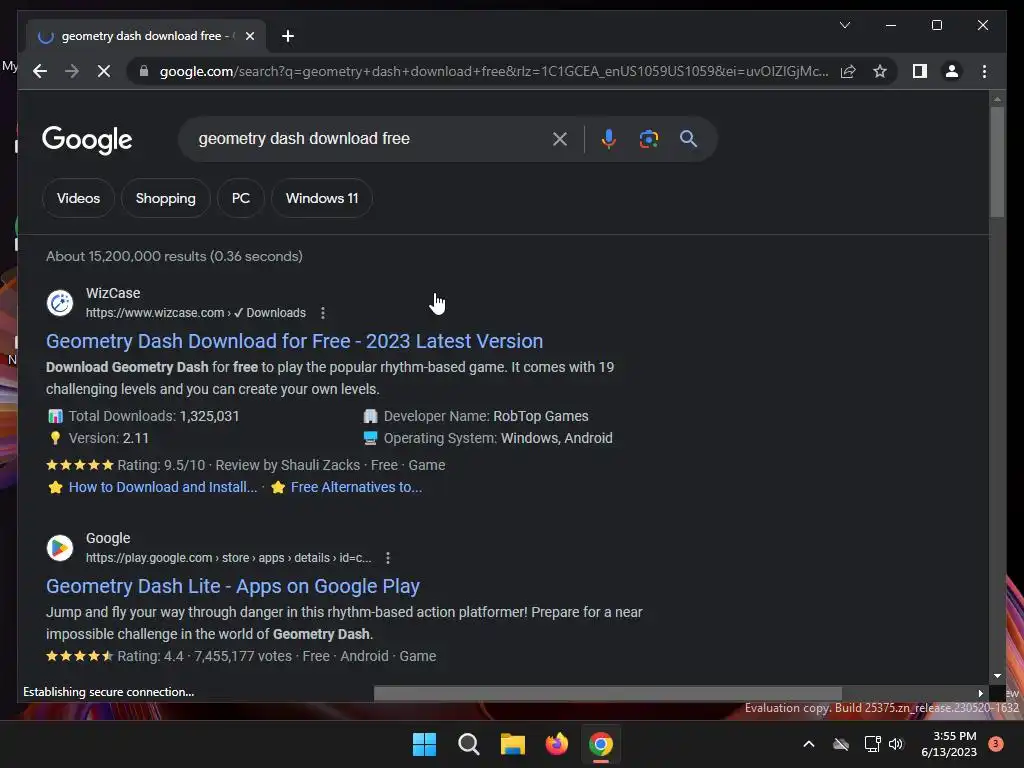Screen dimensions: 1024x768
Task: Click into the Google search input field
Action: (369, 138)
